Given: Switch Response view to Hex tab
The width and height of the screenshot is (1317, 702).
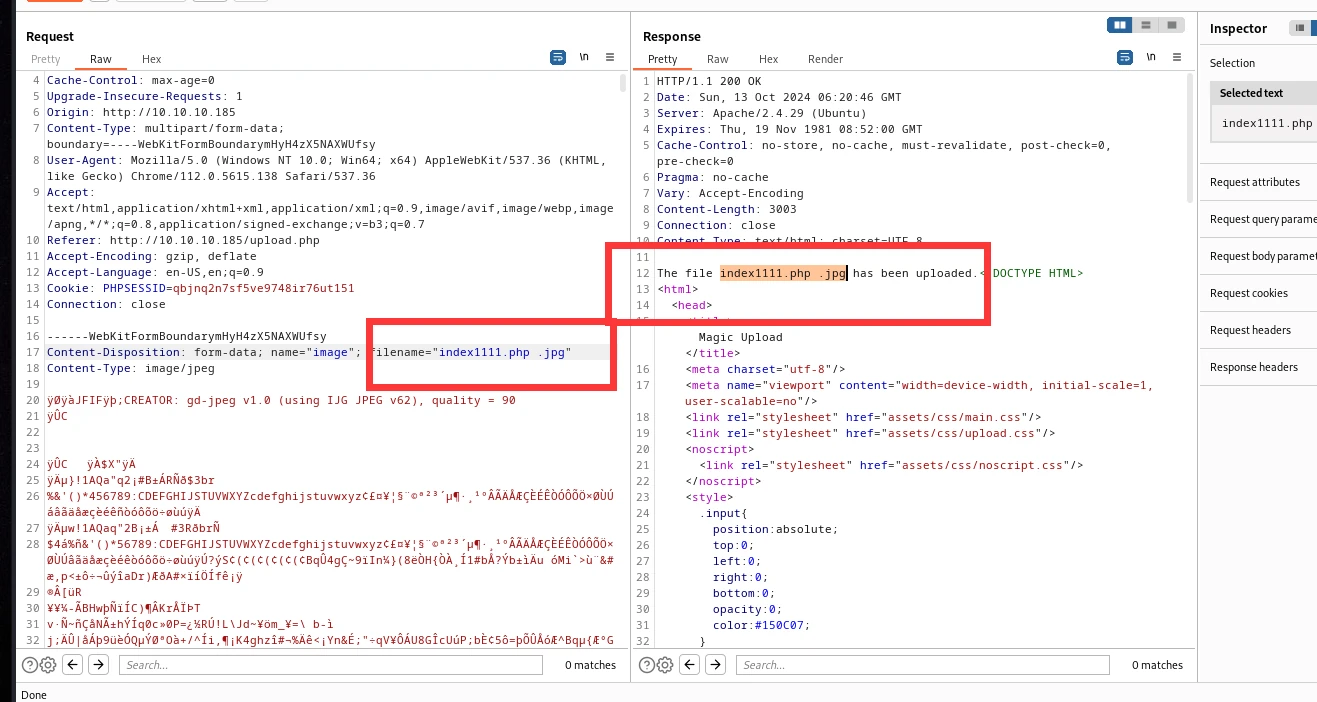Looking at the screenshot, I should tap(768, 59).
